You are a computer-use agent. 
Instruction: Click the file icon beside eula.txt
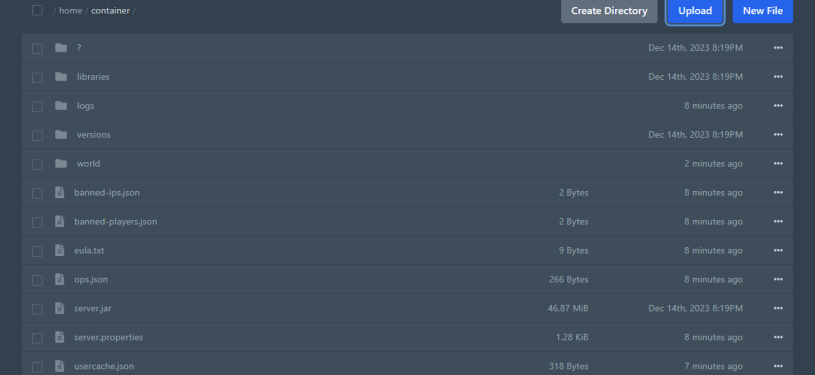[60, 251]
